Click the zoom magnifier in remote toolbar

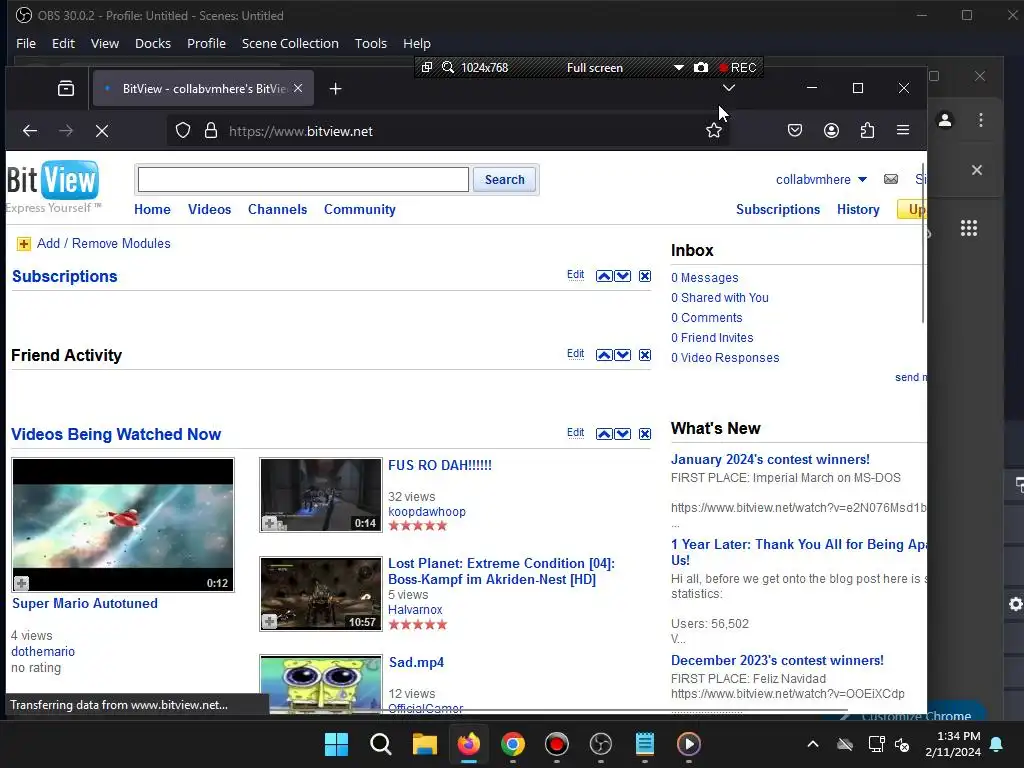pyautogui.click(x=448, y=67)
